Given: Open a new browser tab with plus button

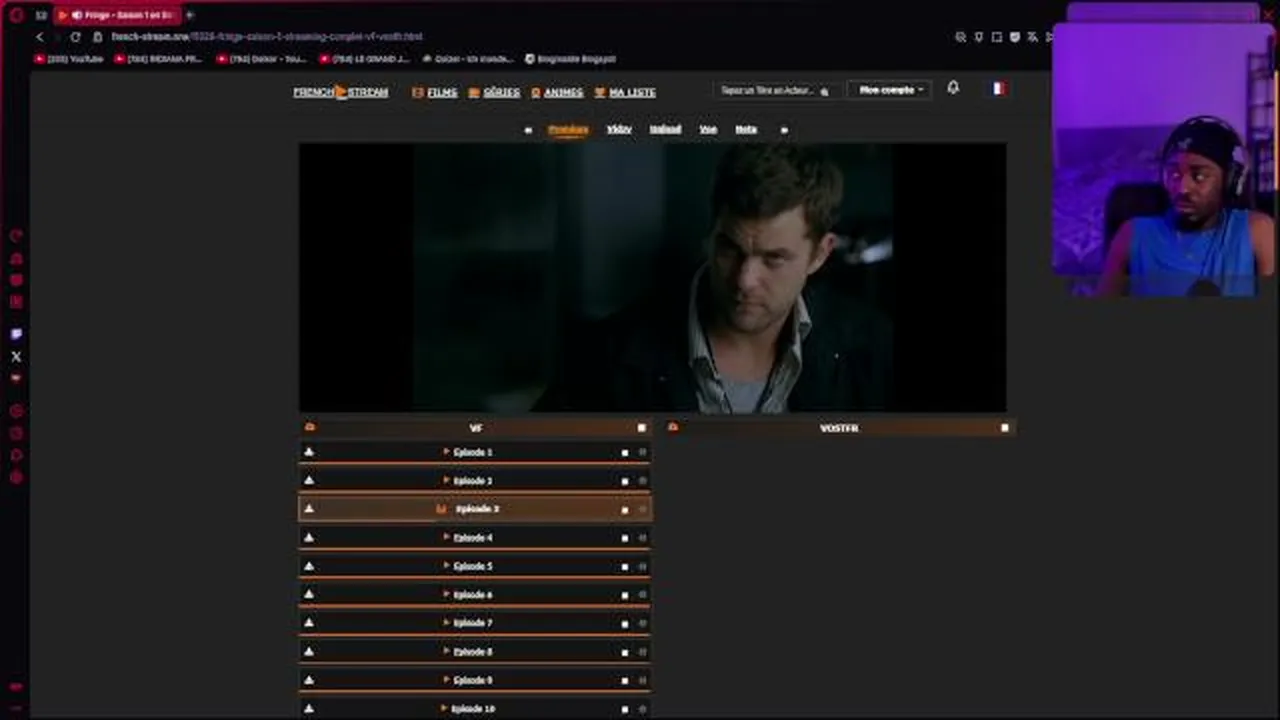Looking at the screenshot, I should click(x=190, y=15).
